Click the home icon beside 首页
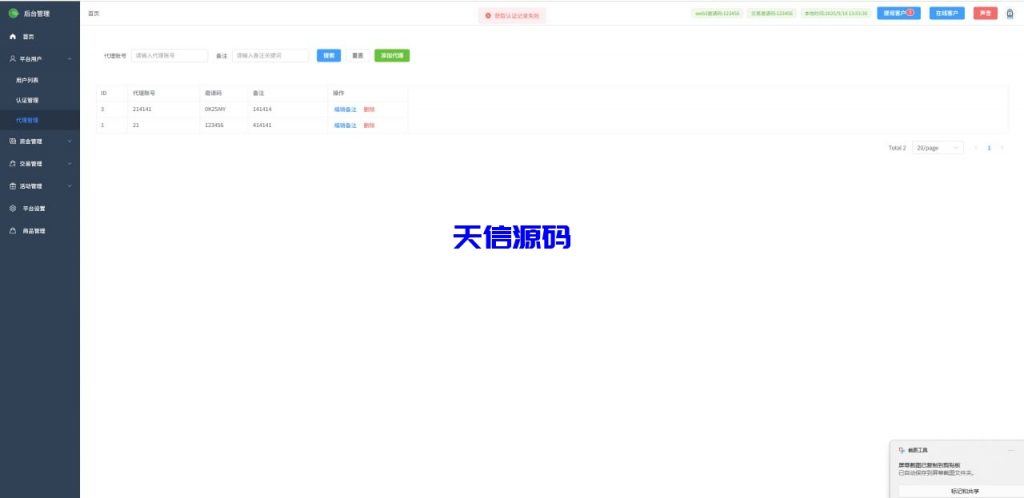Viewport: 1024px width, 498px height. click(x=13, y=36)
